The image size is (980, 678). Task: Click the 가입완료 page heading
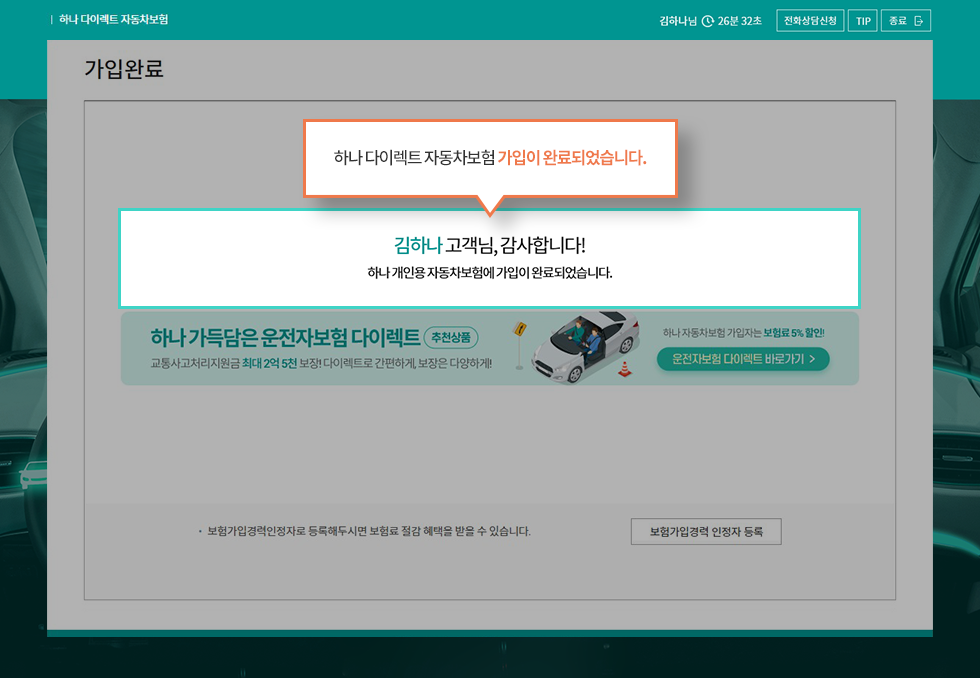pyautogui.click(x=124, y=69)
